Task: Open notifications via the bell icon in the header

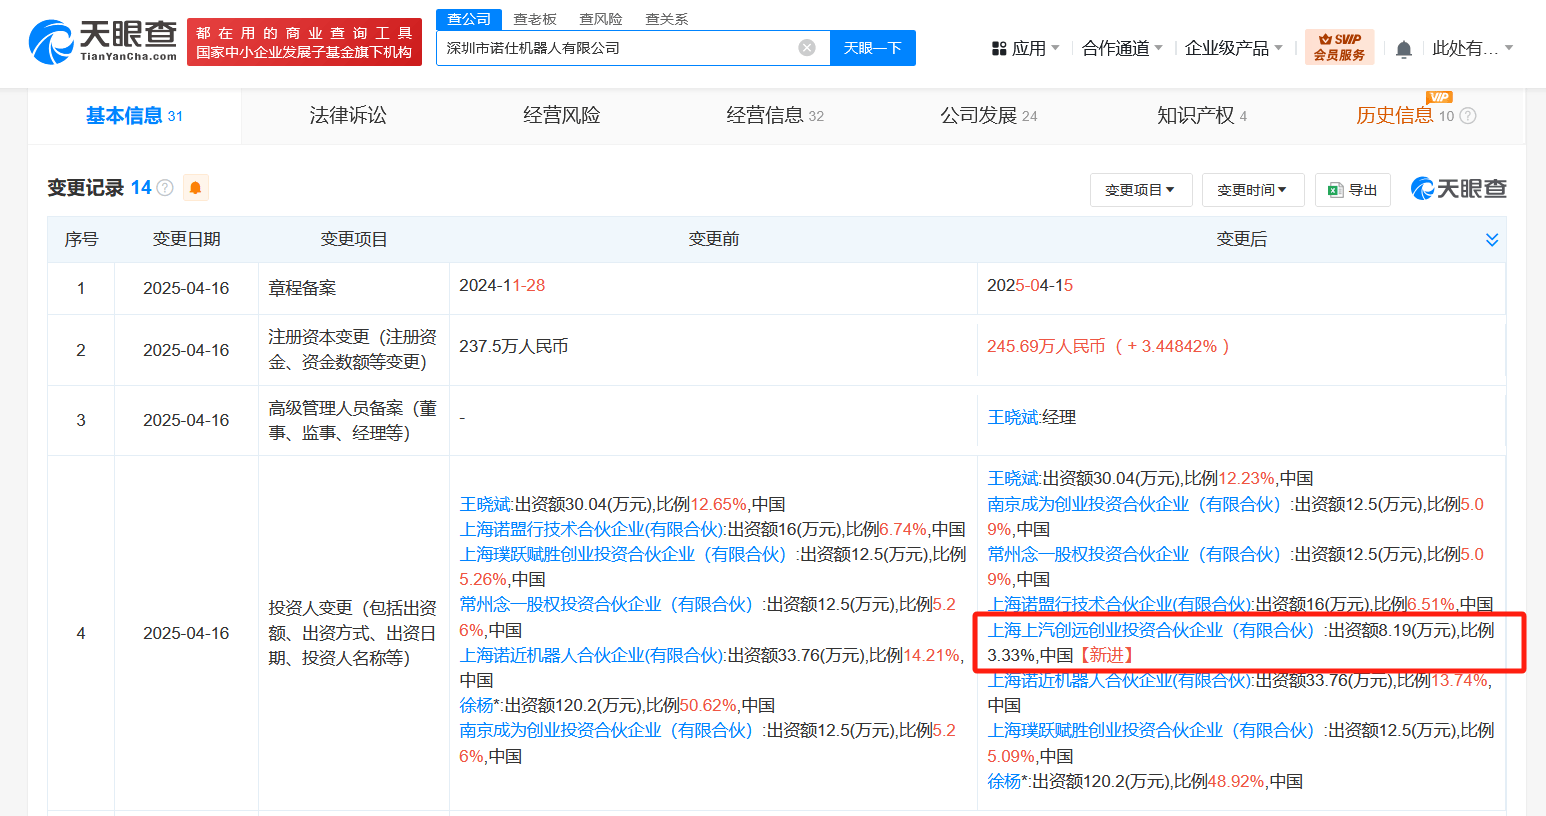Action: click(x=1404, y=49)
